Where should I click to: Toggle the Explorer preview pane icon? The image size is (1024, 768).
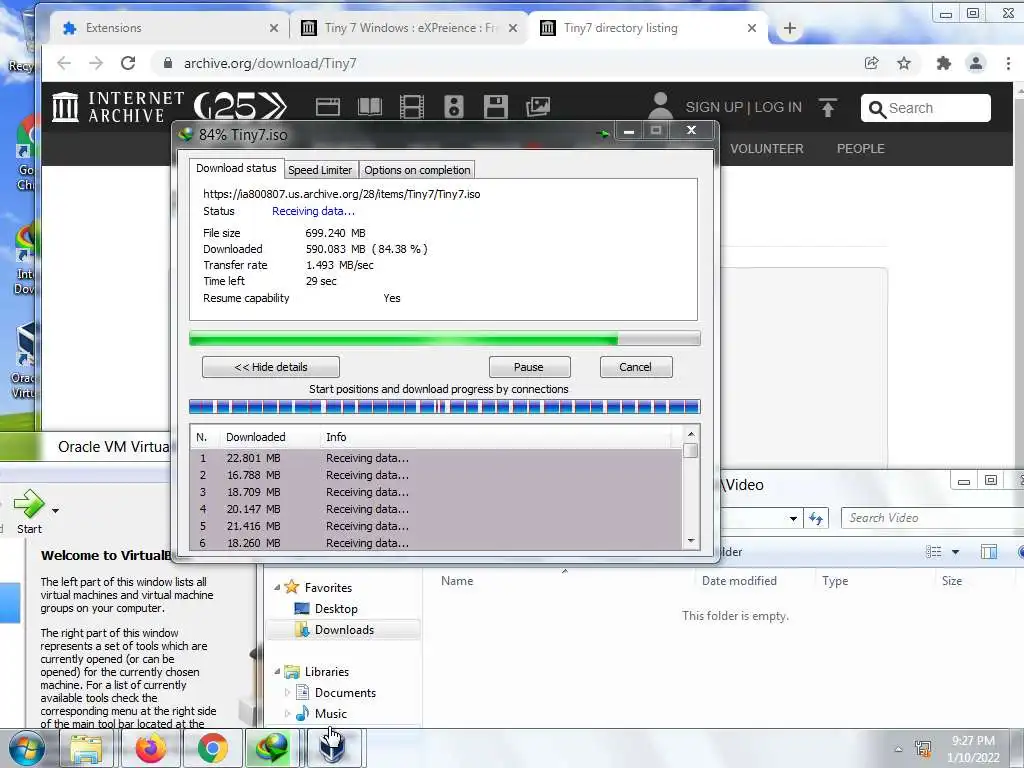click(x=989, y=552)
